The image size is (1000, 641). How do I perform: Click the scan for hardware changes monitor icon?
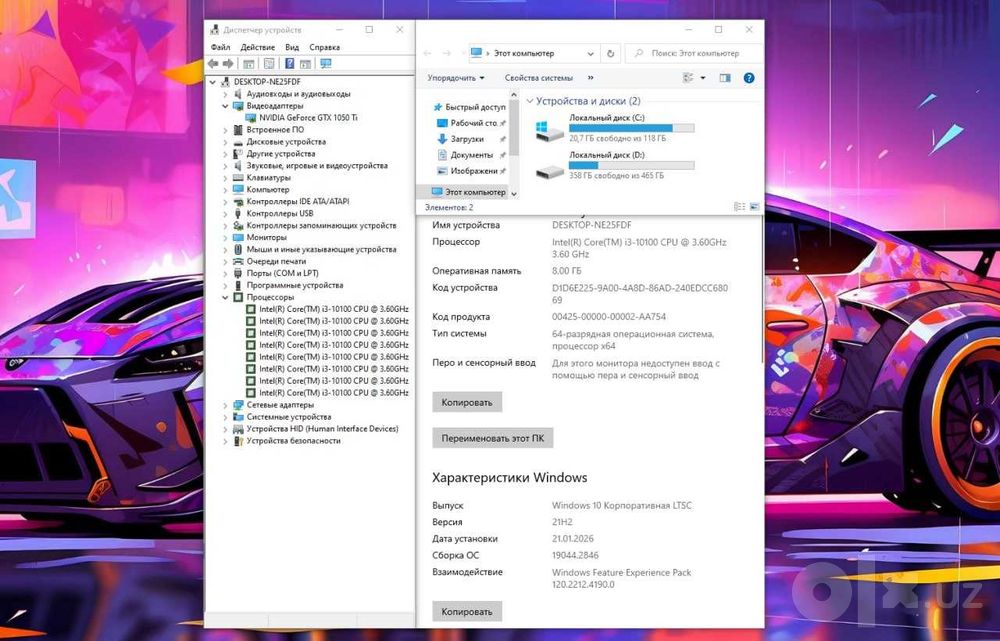[x=326, y=64]
